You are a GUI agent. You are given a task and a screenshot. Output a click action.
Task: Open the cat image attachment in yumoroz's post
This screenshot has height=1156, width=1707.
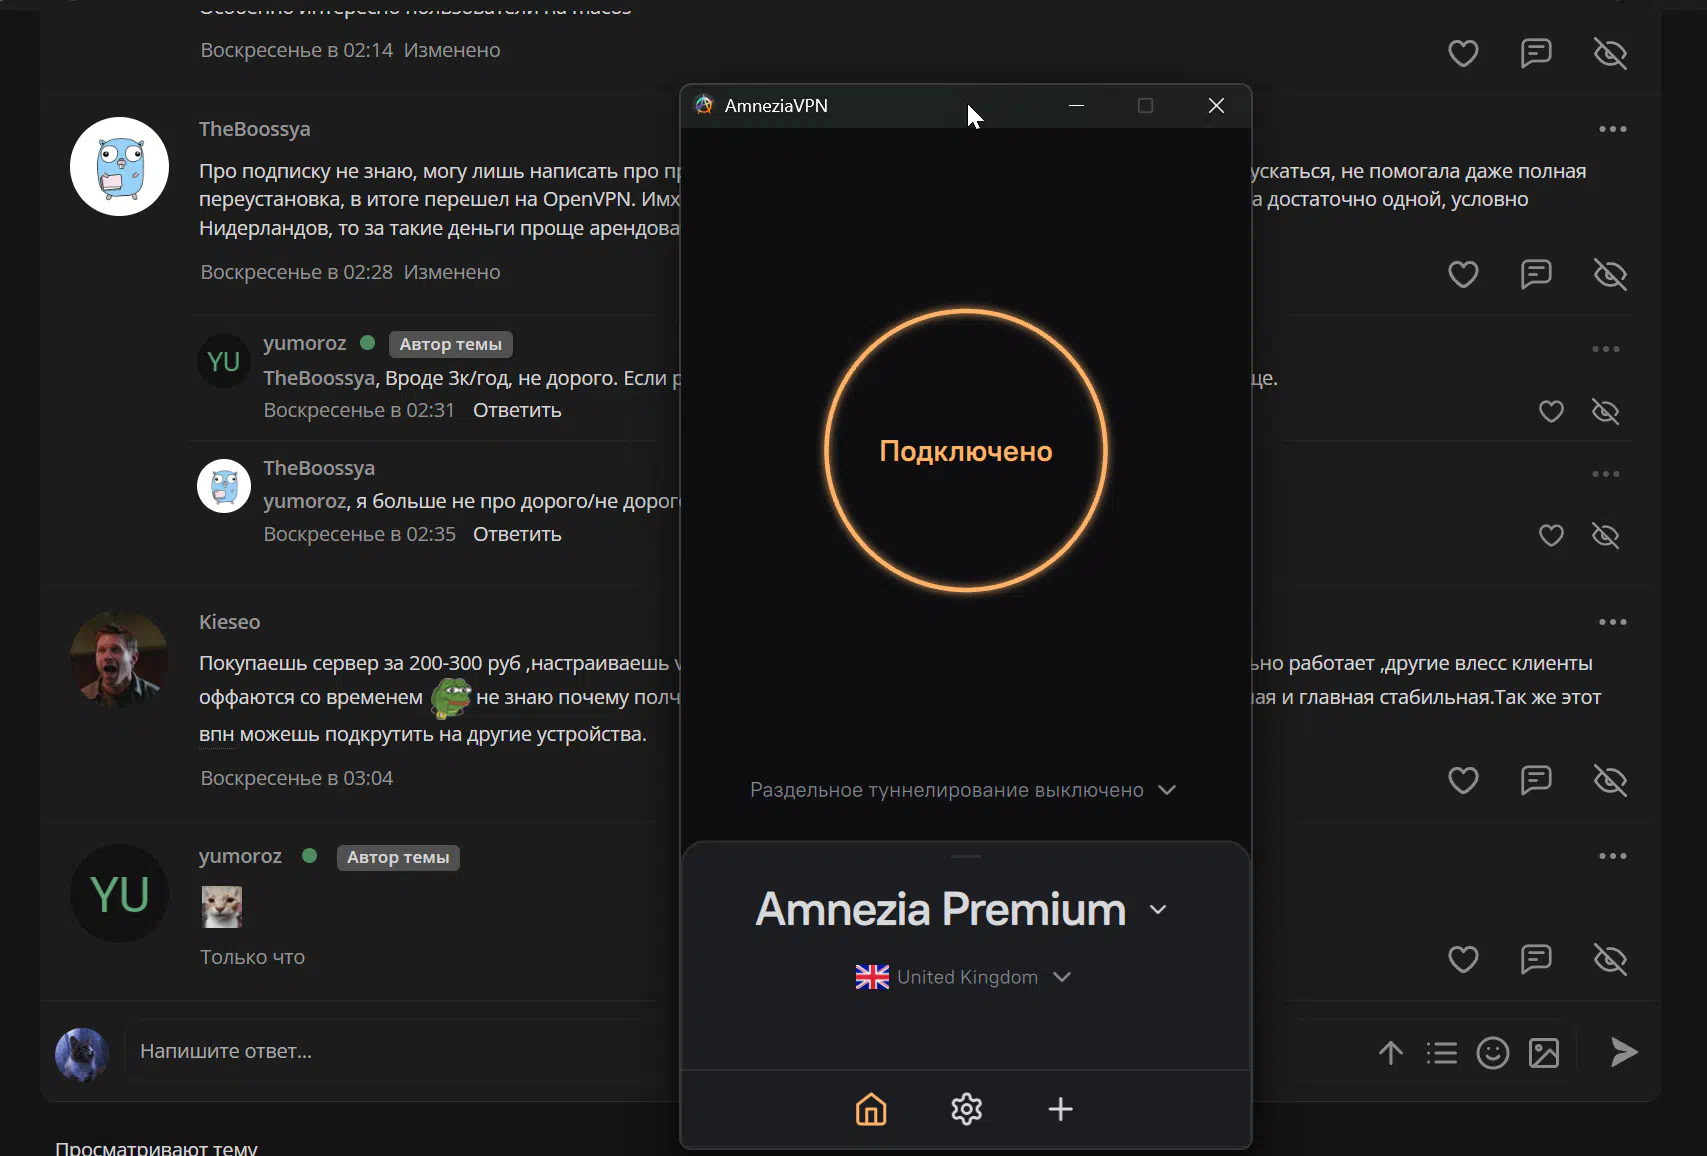click(221, 907)
